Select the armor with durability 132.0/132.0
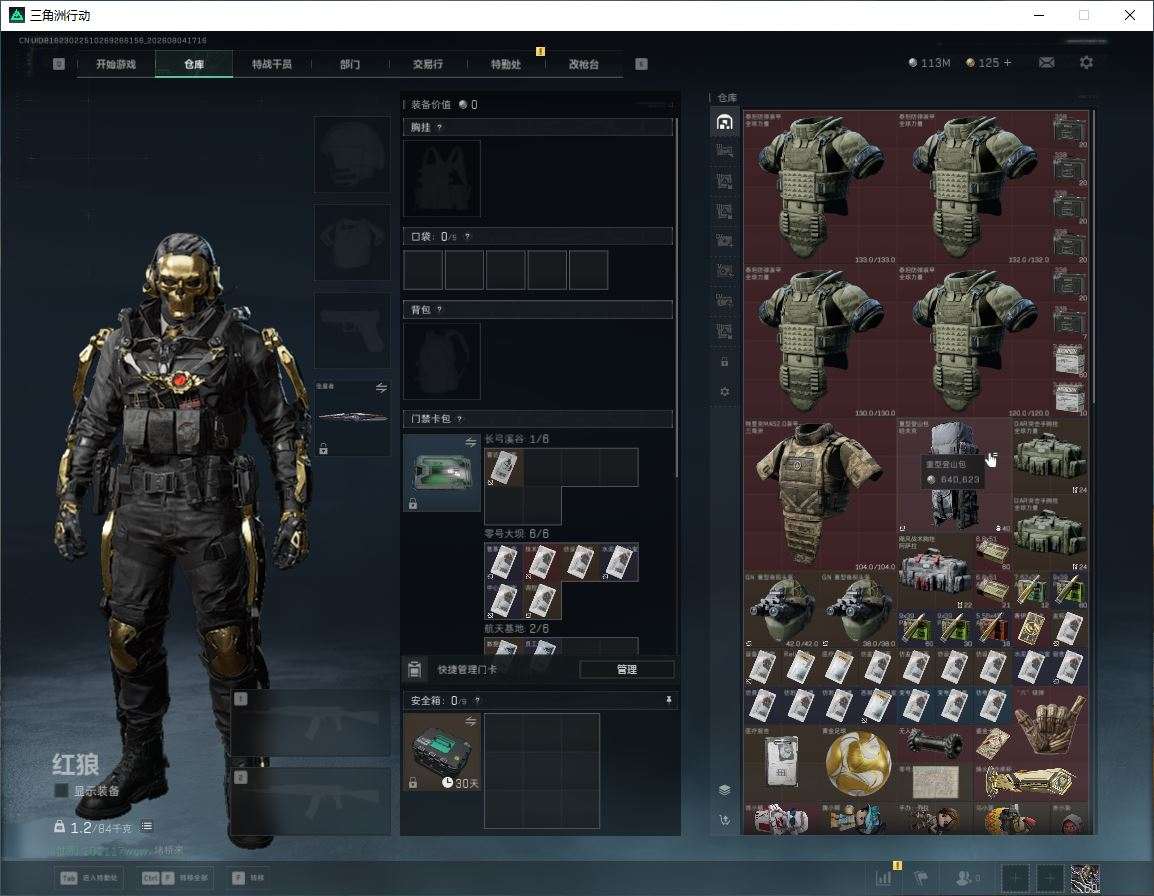 [974, 187]
